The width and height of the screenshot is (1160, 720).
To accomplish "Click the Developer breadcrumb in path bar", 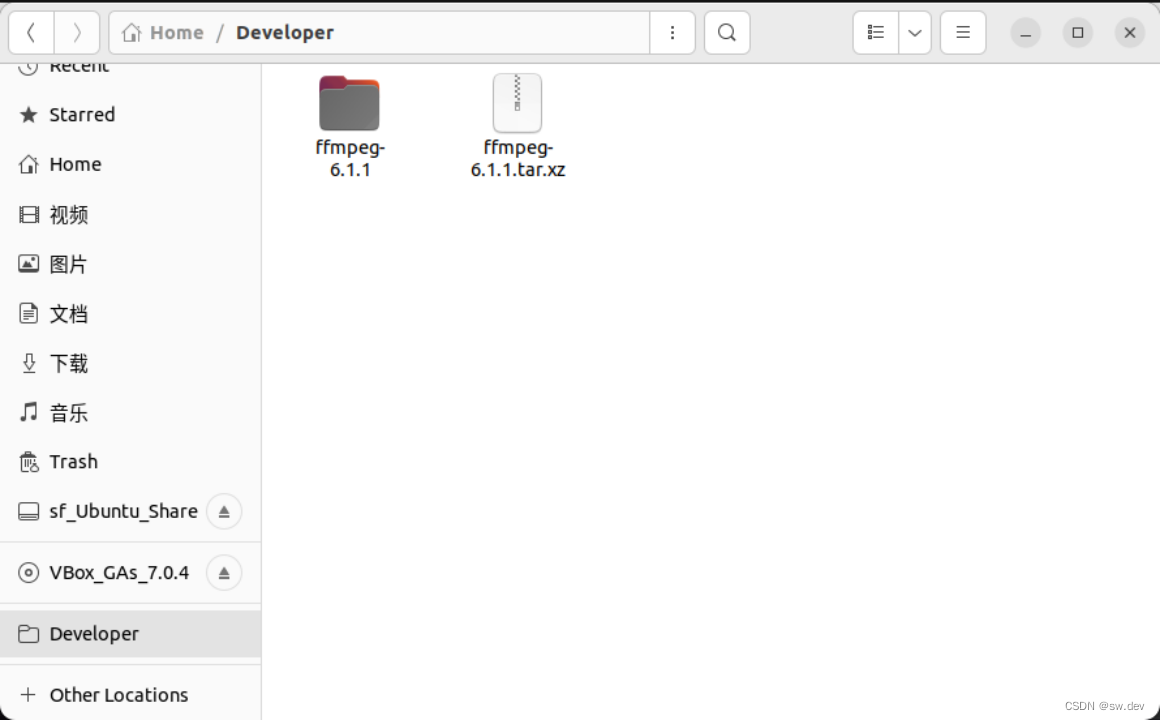I will (x=285, y=33).
